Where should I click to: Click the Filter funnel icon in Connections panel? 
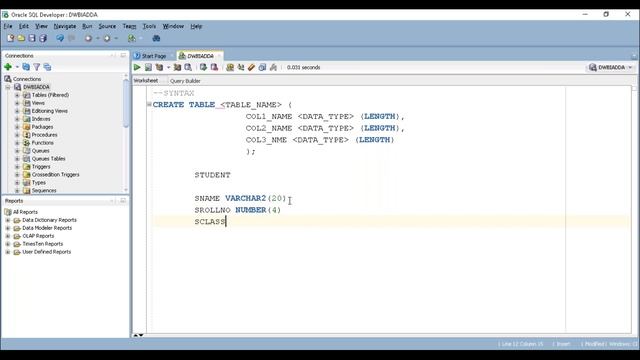pos(37,67)
